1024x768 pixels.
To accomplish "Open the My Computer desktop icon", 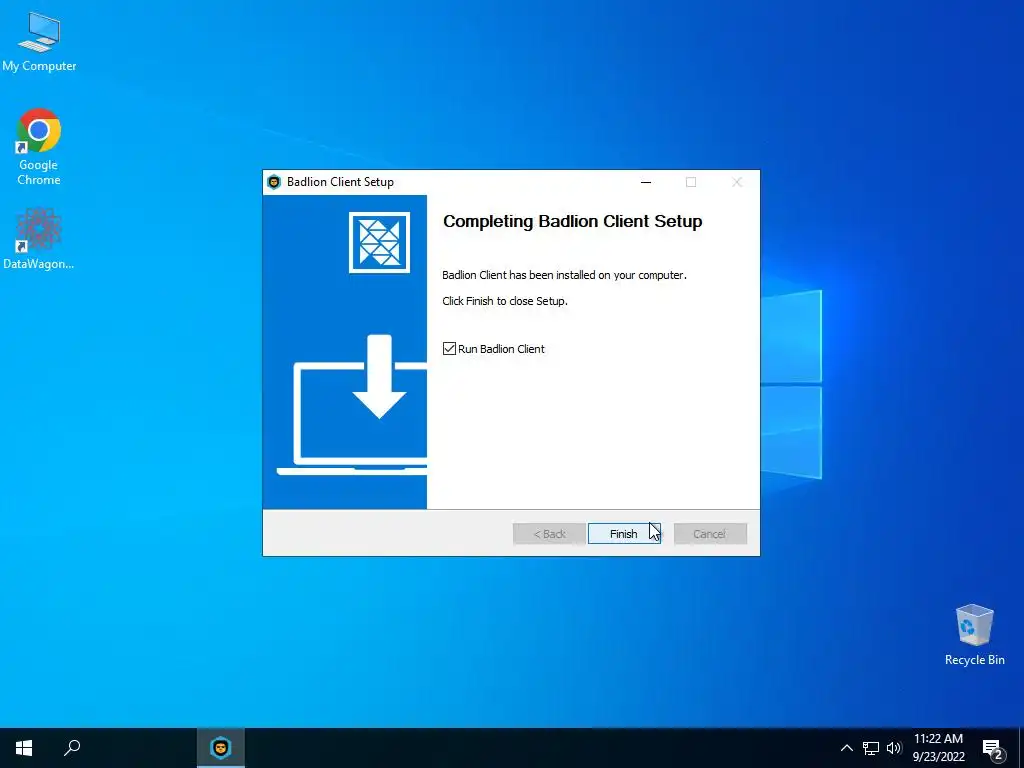I will [39, 42].
